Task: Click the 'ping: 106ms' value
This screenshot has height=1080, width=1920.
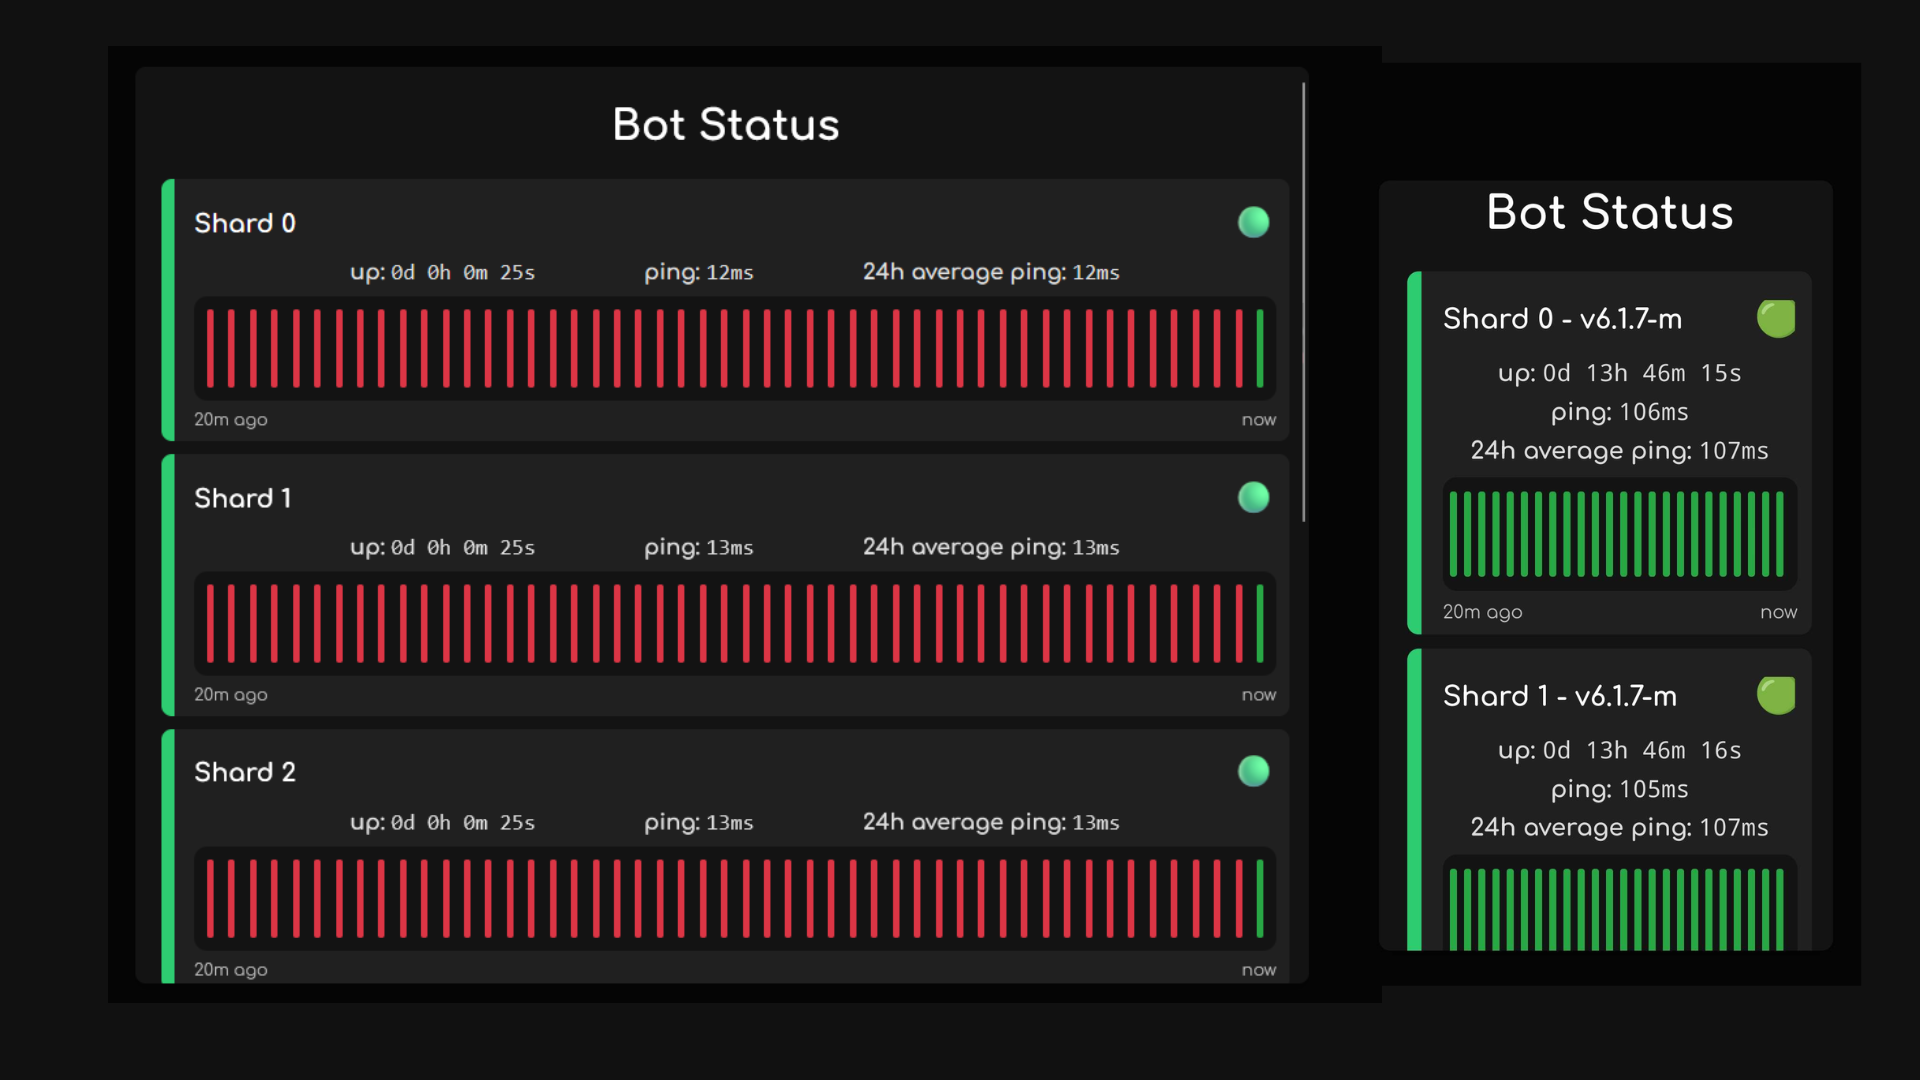Action: pos(1619,412)
